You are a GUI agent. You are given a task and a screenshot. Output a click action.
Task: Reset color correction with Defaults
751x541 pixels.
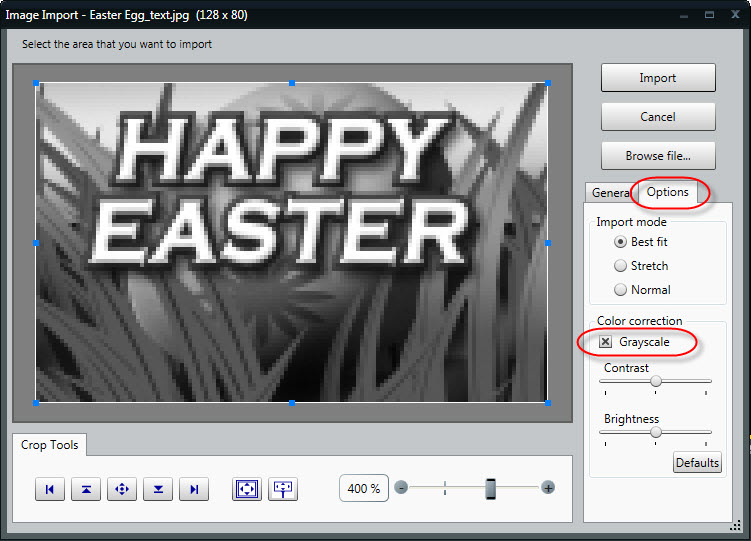click(x=697, y=462)
